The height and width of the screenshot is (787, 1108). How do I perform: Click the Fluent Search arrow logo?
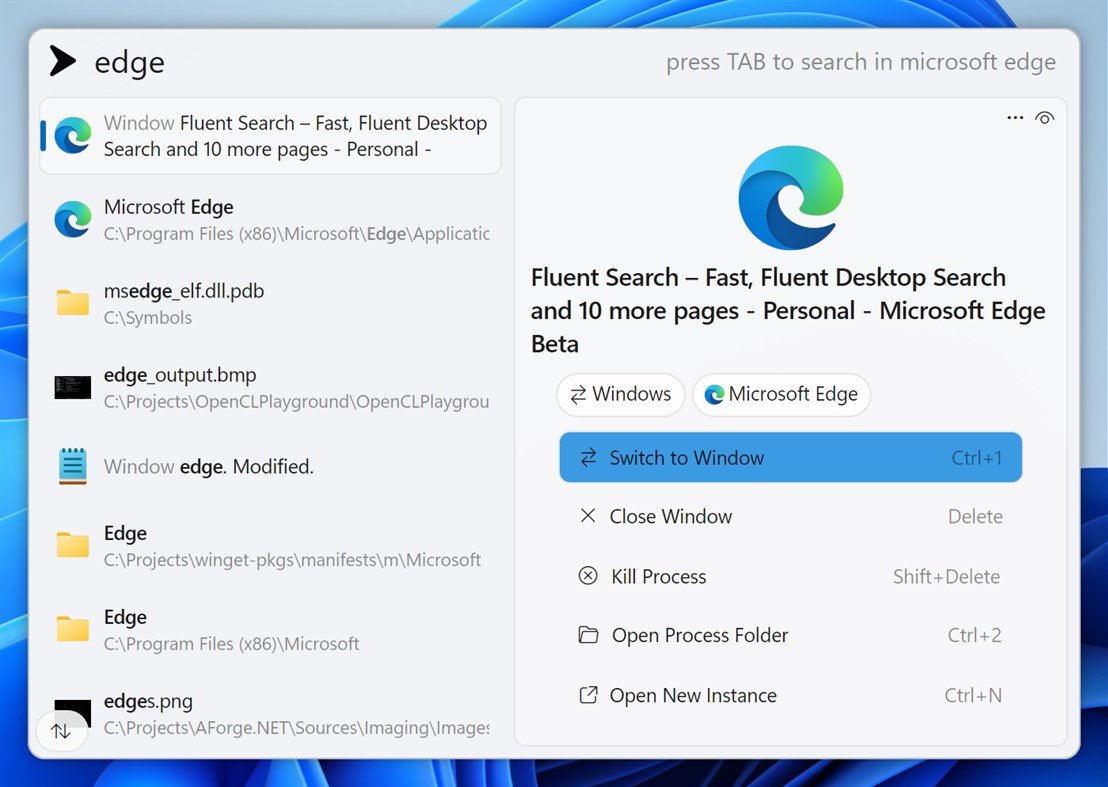[62, 61]
